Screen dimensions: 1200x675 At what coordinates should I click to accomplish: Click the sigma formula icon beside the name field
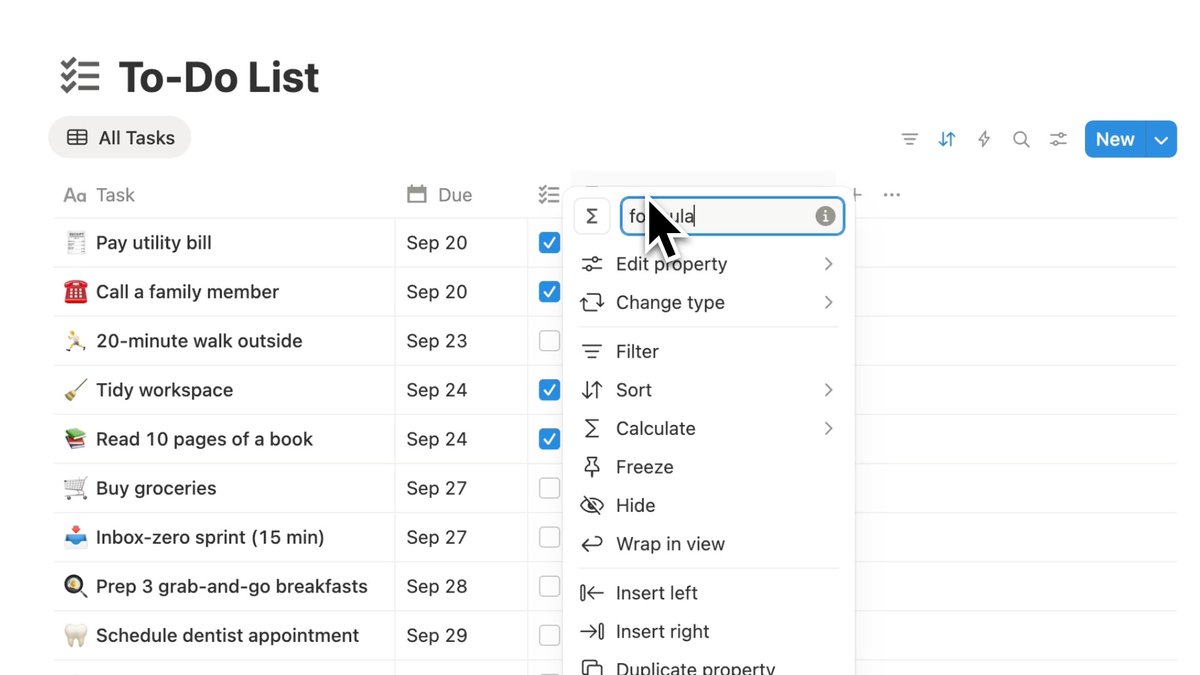coord(592,216)
